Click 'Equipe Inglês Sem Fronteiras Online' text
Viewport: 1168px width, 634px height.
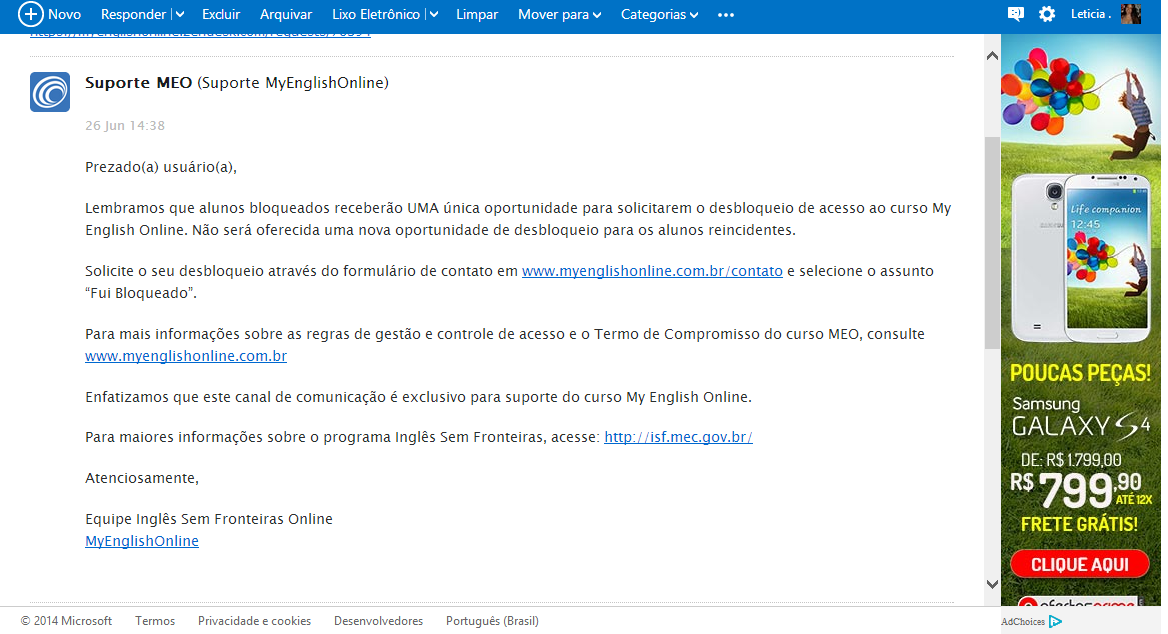pyautogui.click(x=209, y=519)
